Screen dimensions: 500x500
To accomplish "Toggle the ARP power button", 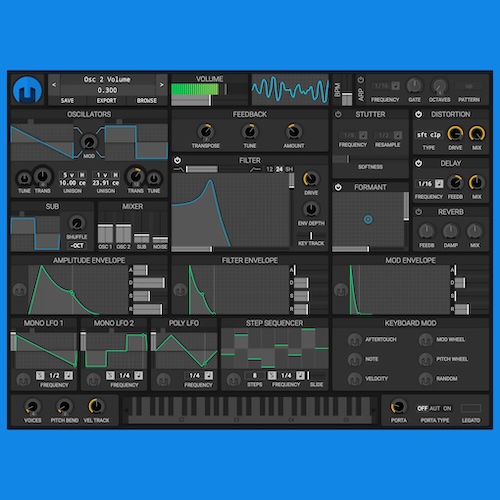I will (x=361, y=80).
